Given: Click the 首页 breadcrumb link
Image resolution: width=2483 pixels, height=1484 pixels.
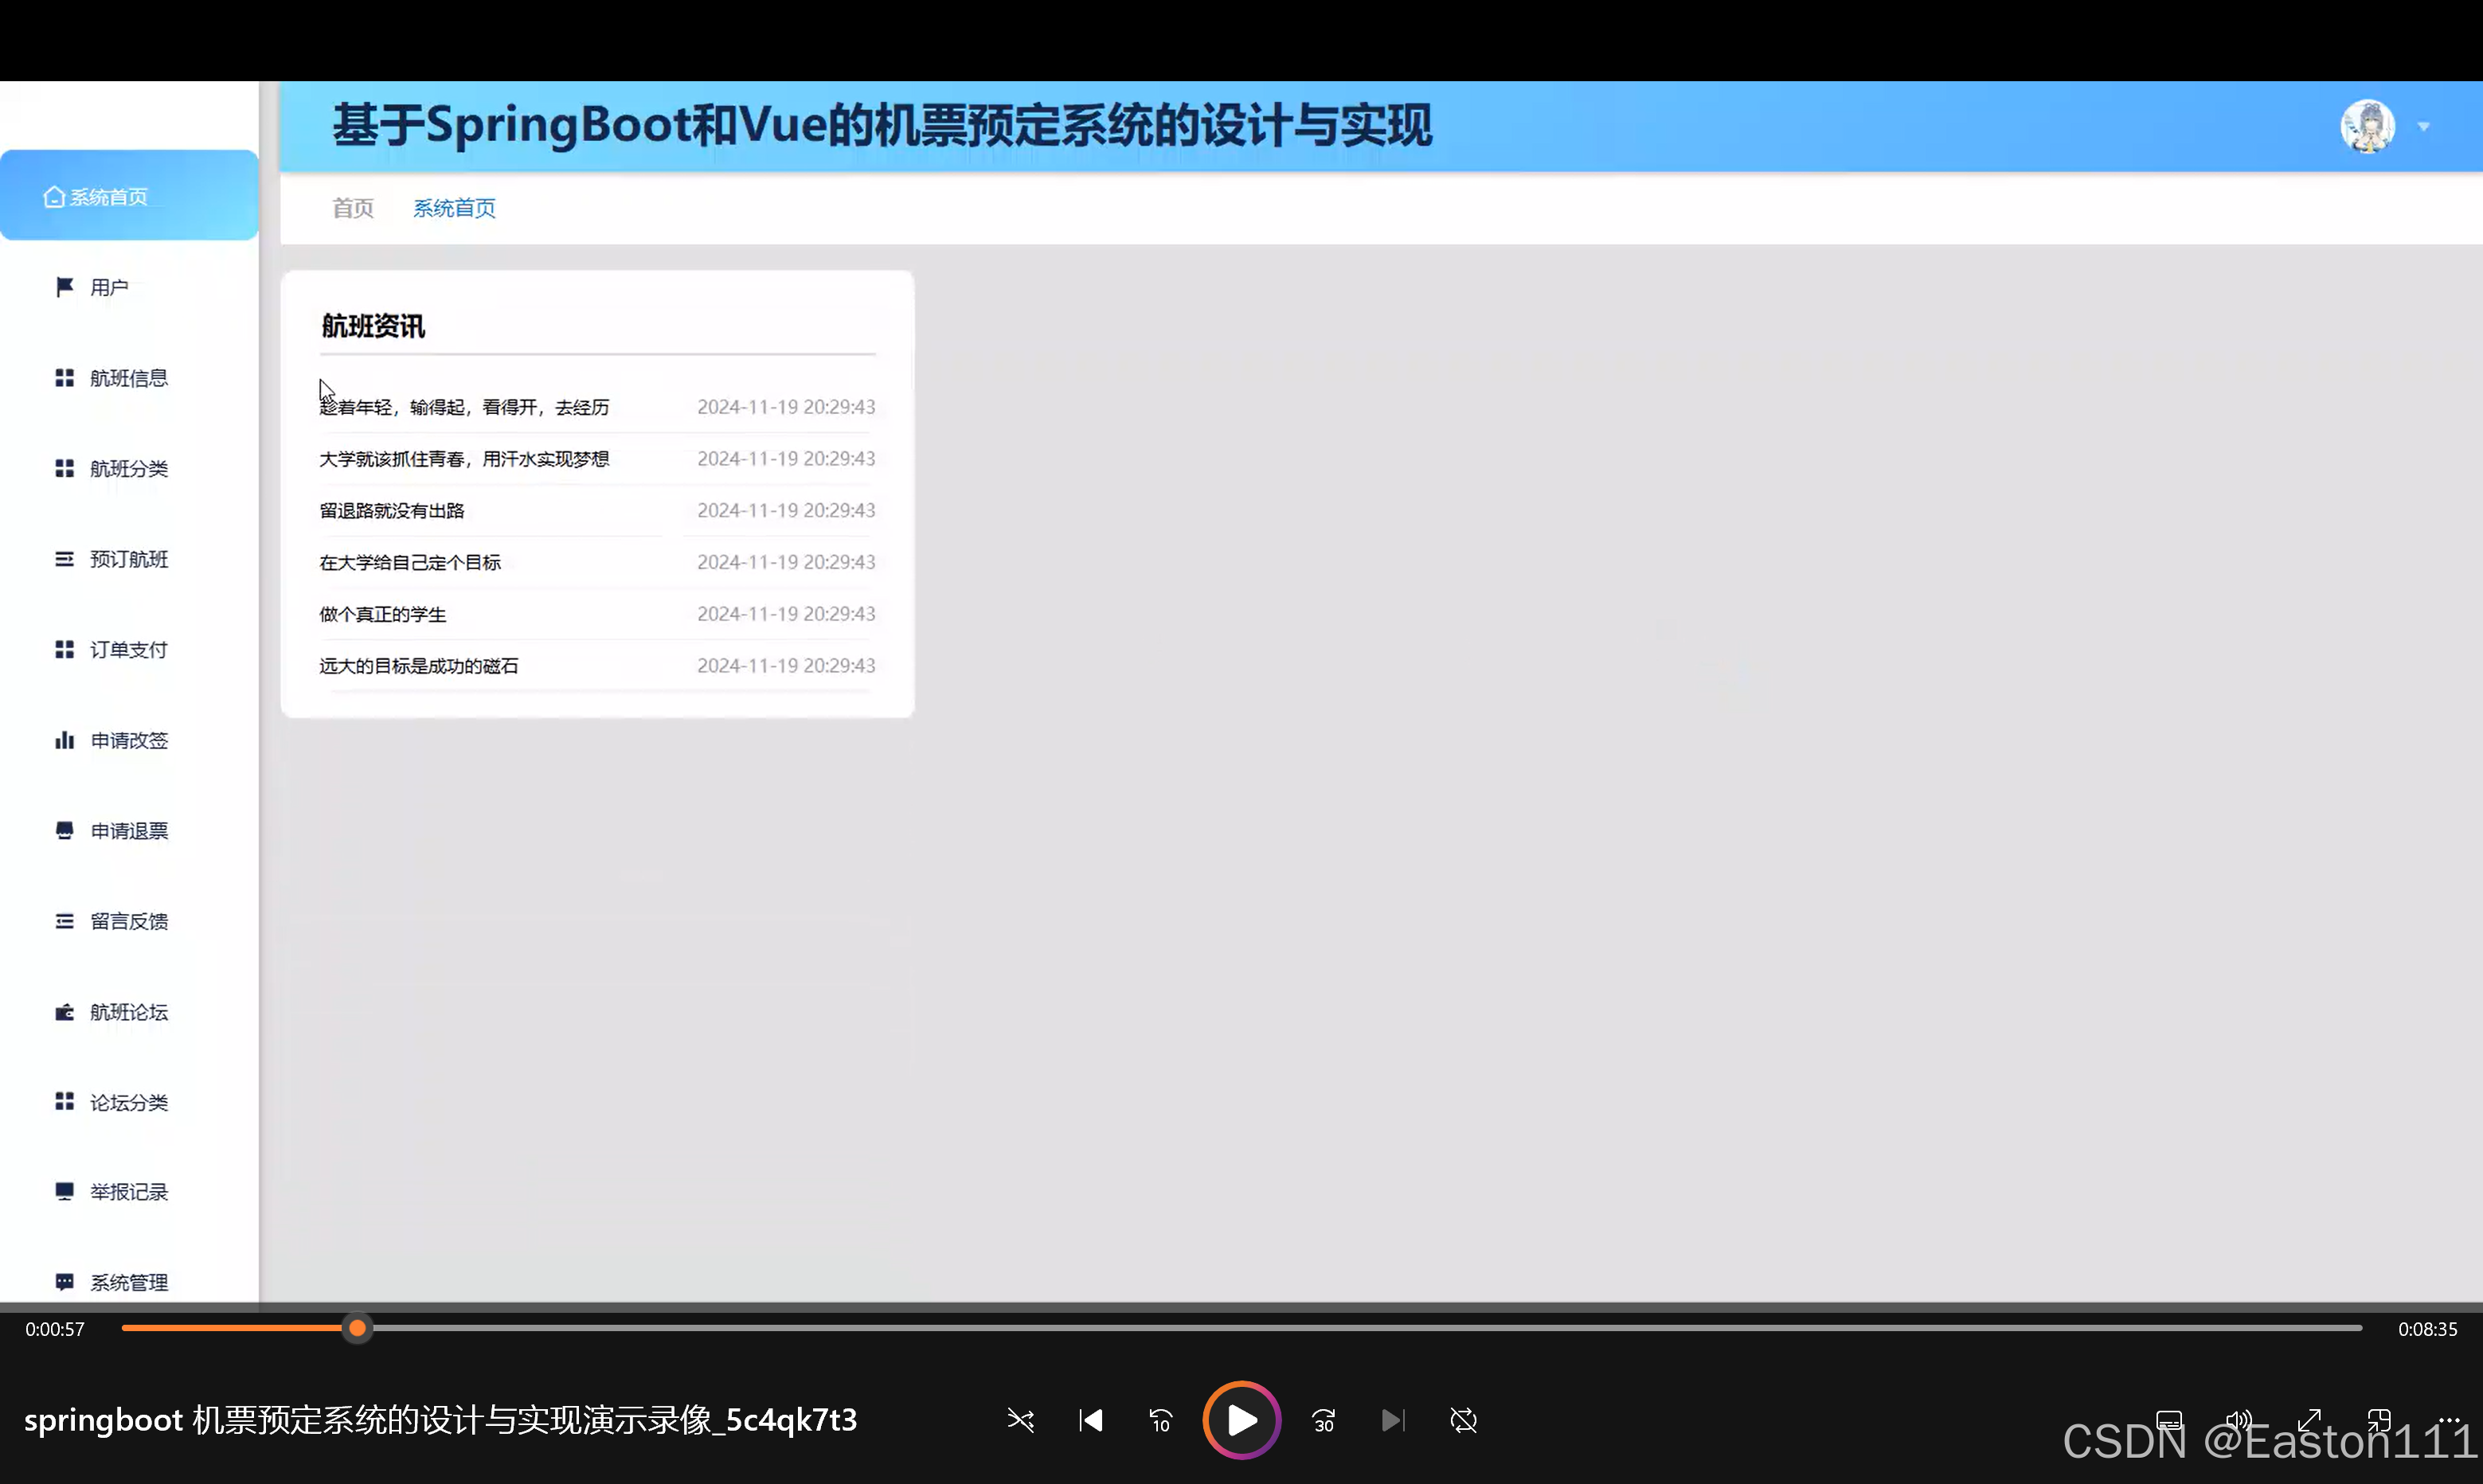Looking at the screenshot, I should [353, 208].
